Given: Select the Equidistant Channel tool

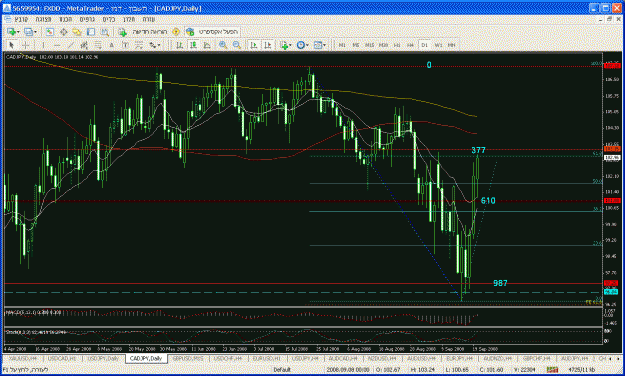Looking at the screenshot, I should [x=84, y=45].
